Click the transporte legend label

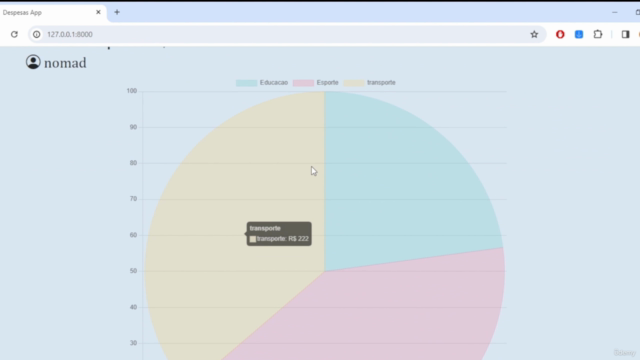381,82
